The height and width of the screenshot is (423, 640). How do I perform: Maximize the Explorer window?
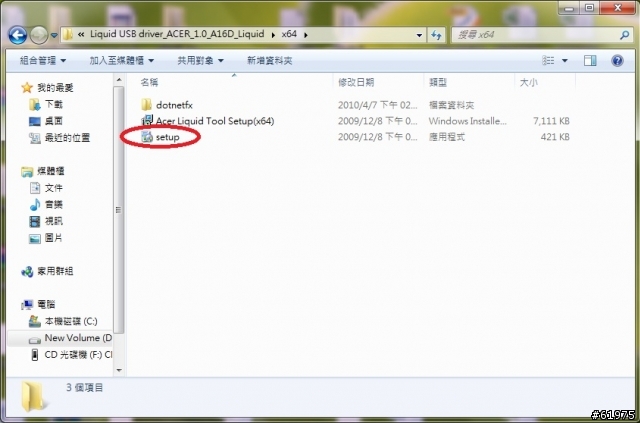point(589,8)
